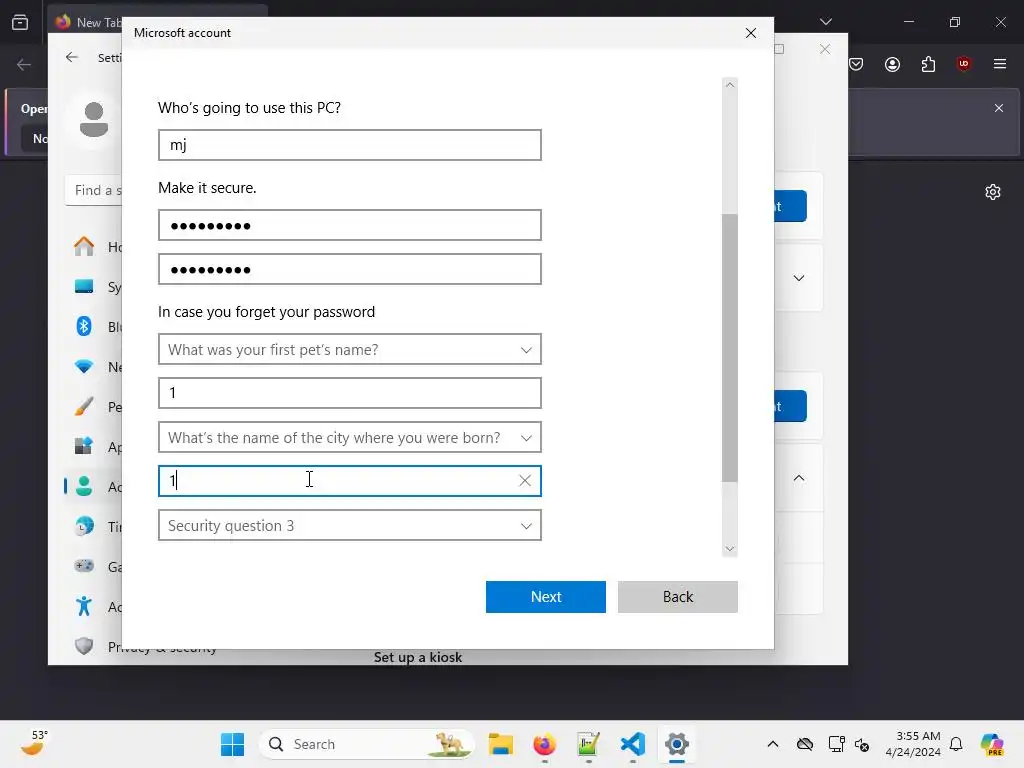This screenshot has width=1024, height=768.
Task: Select the Time & language clock icon
Action: [x=84, y=526]
